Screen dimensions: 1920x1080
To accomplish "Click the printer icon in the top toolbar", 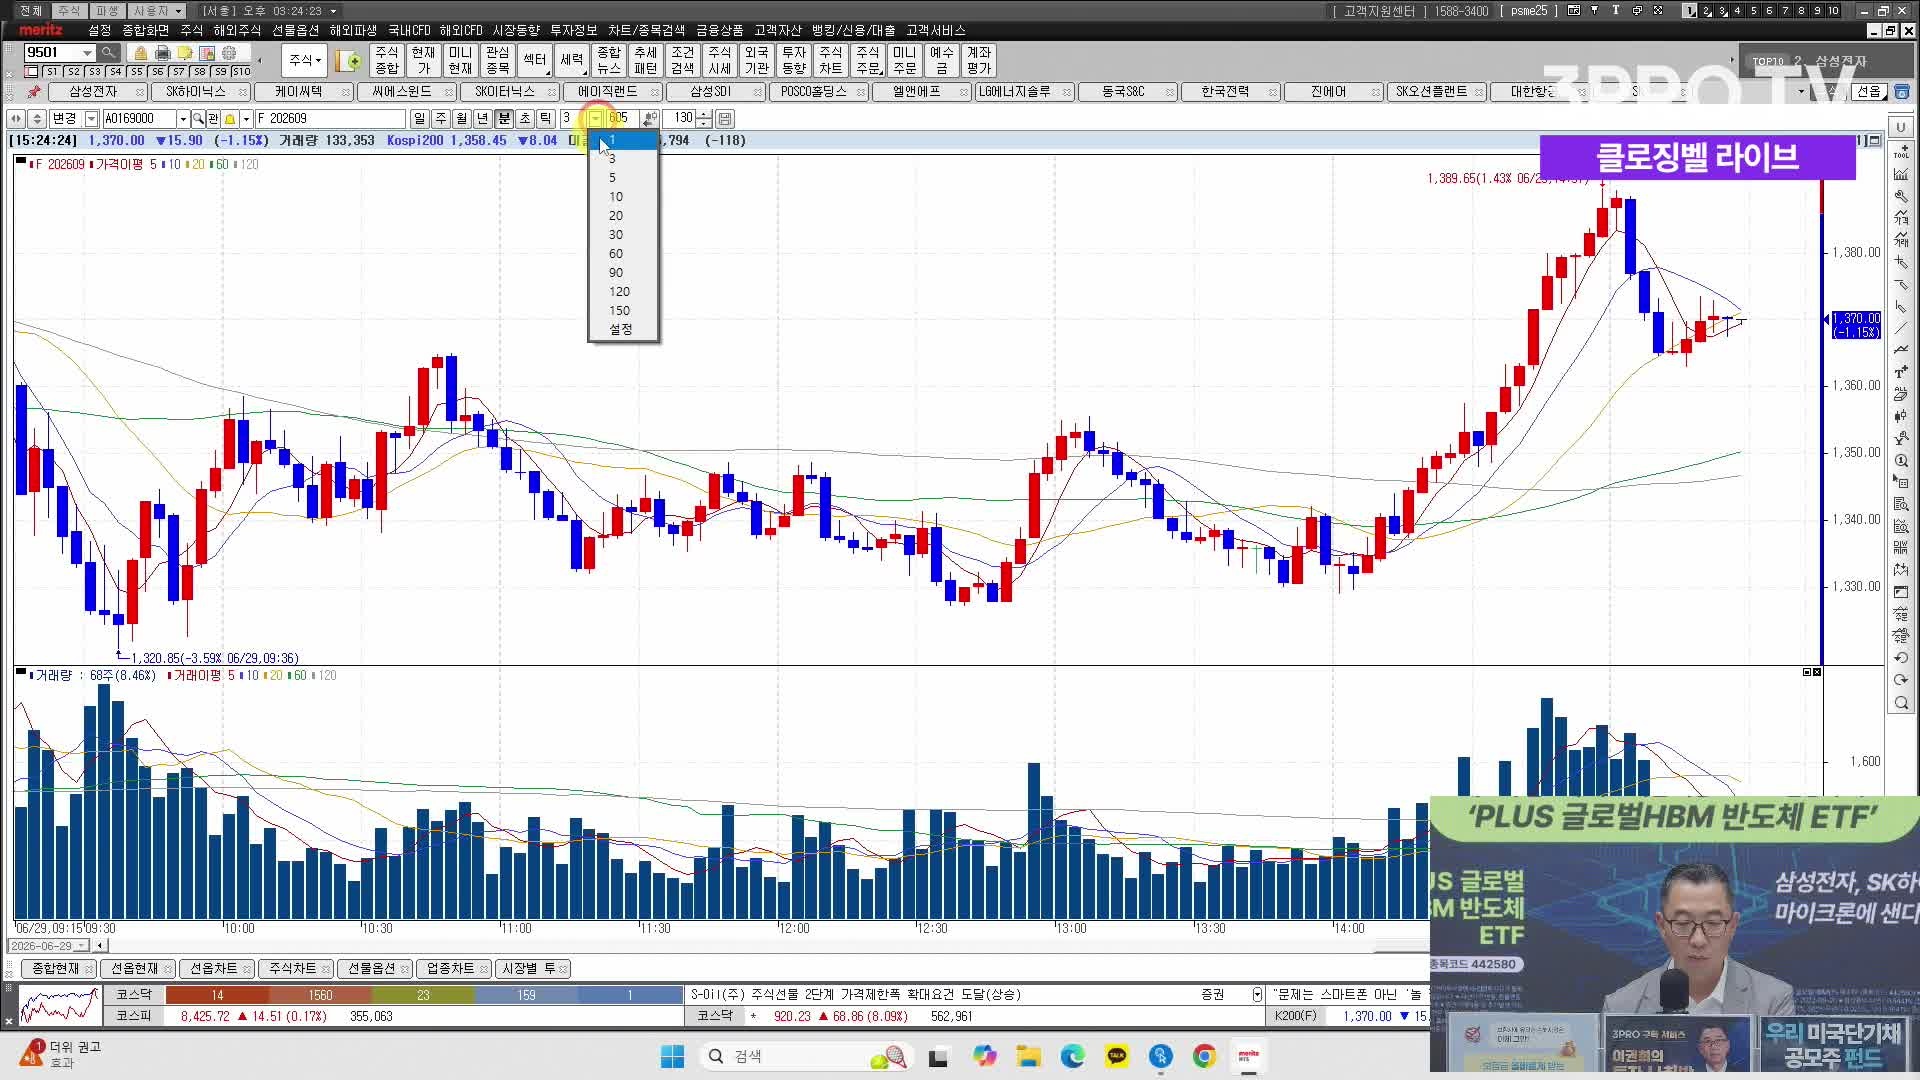I will [x=162, y=53].
